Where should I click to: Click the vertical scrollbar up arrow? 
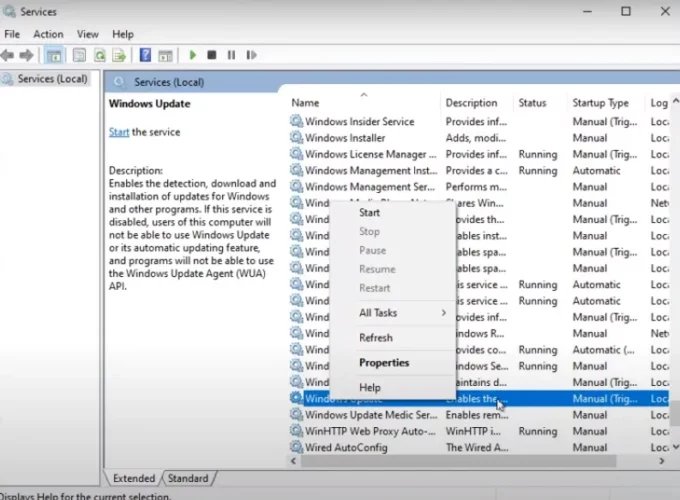675,101
